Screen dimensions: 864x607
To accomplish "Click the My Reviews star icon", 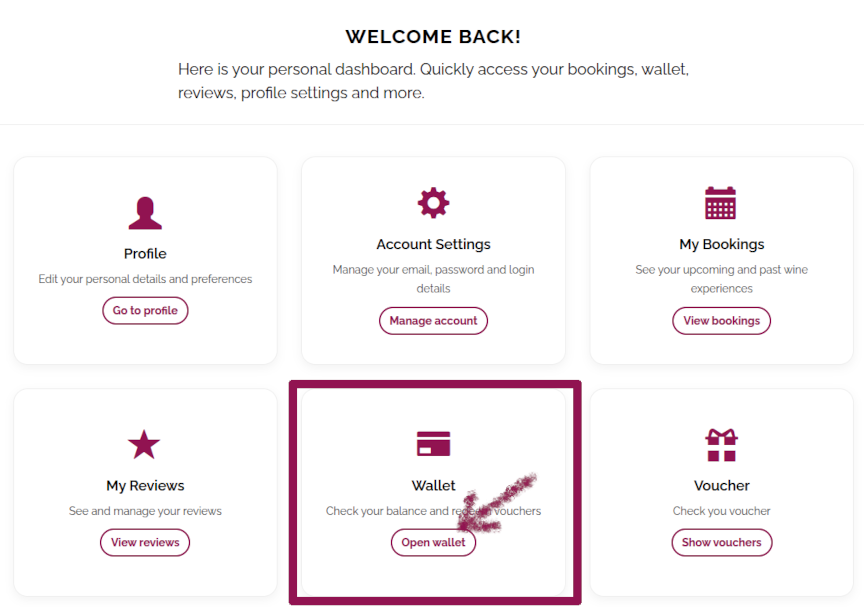I will [x=144, y=444].
